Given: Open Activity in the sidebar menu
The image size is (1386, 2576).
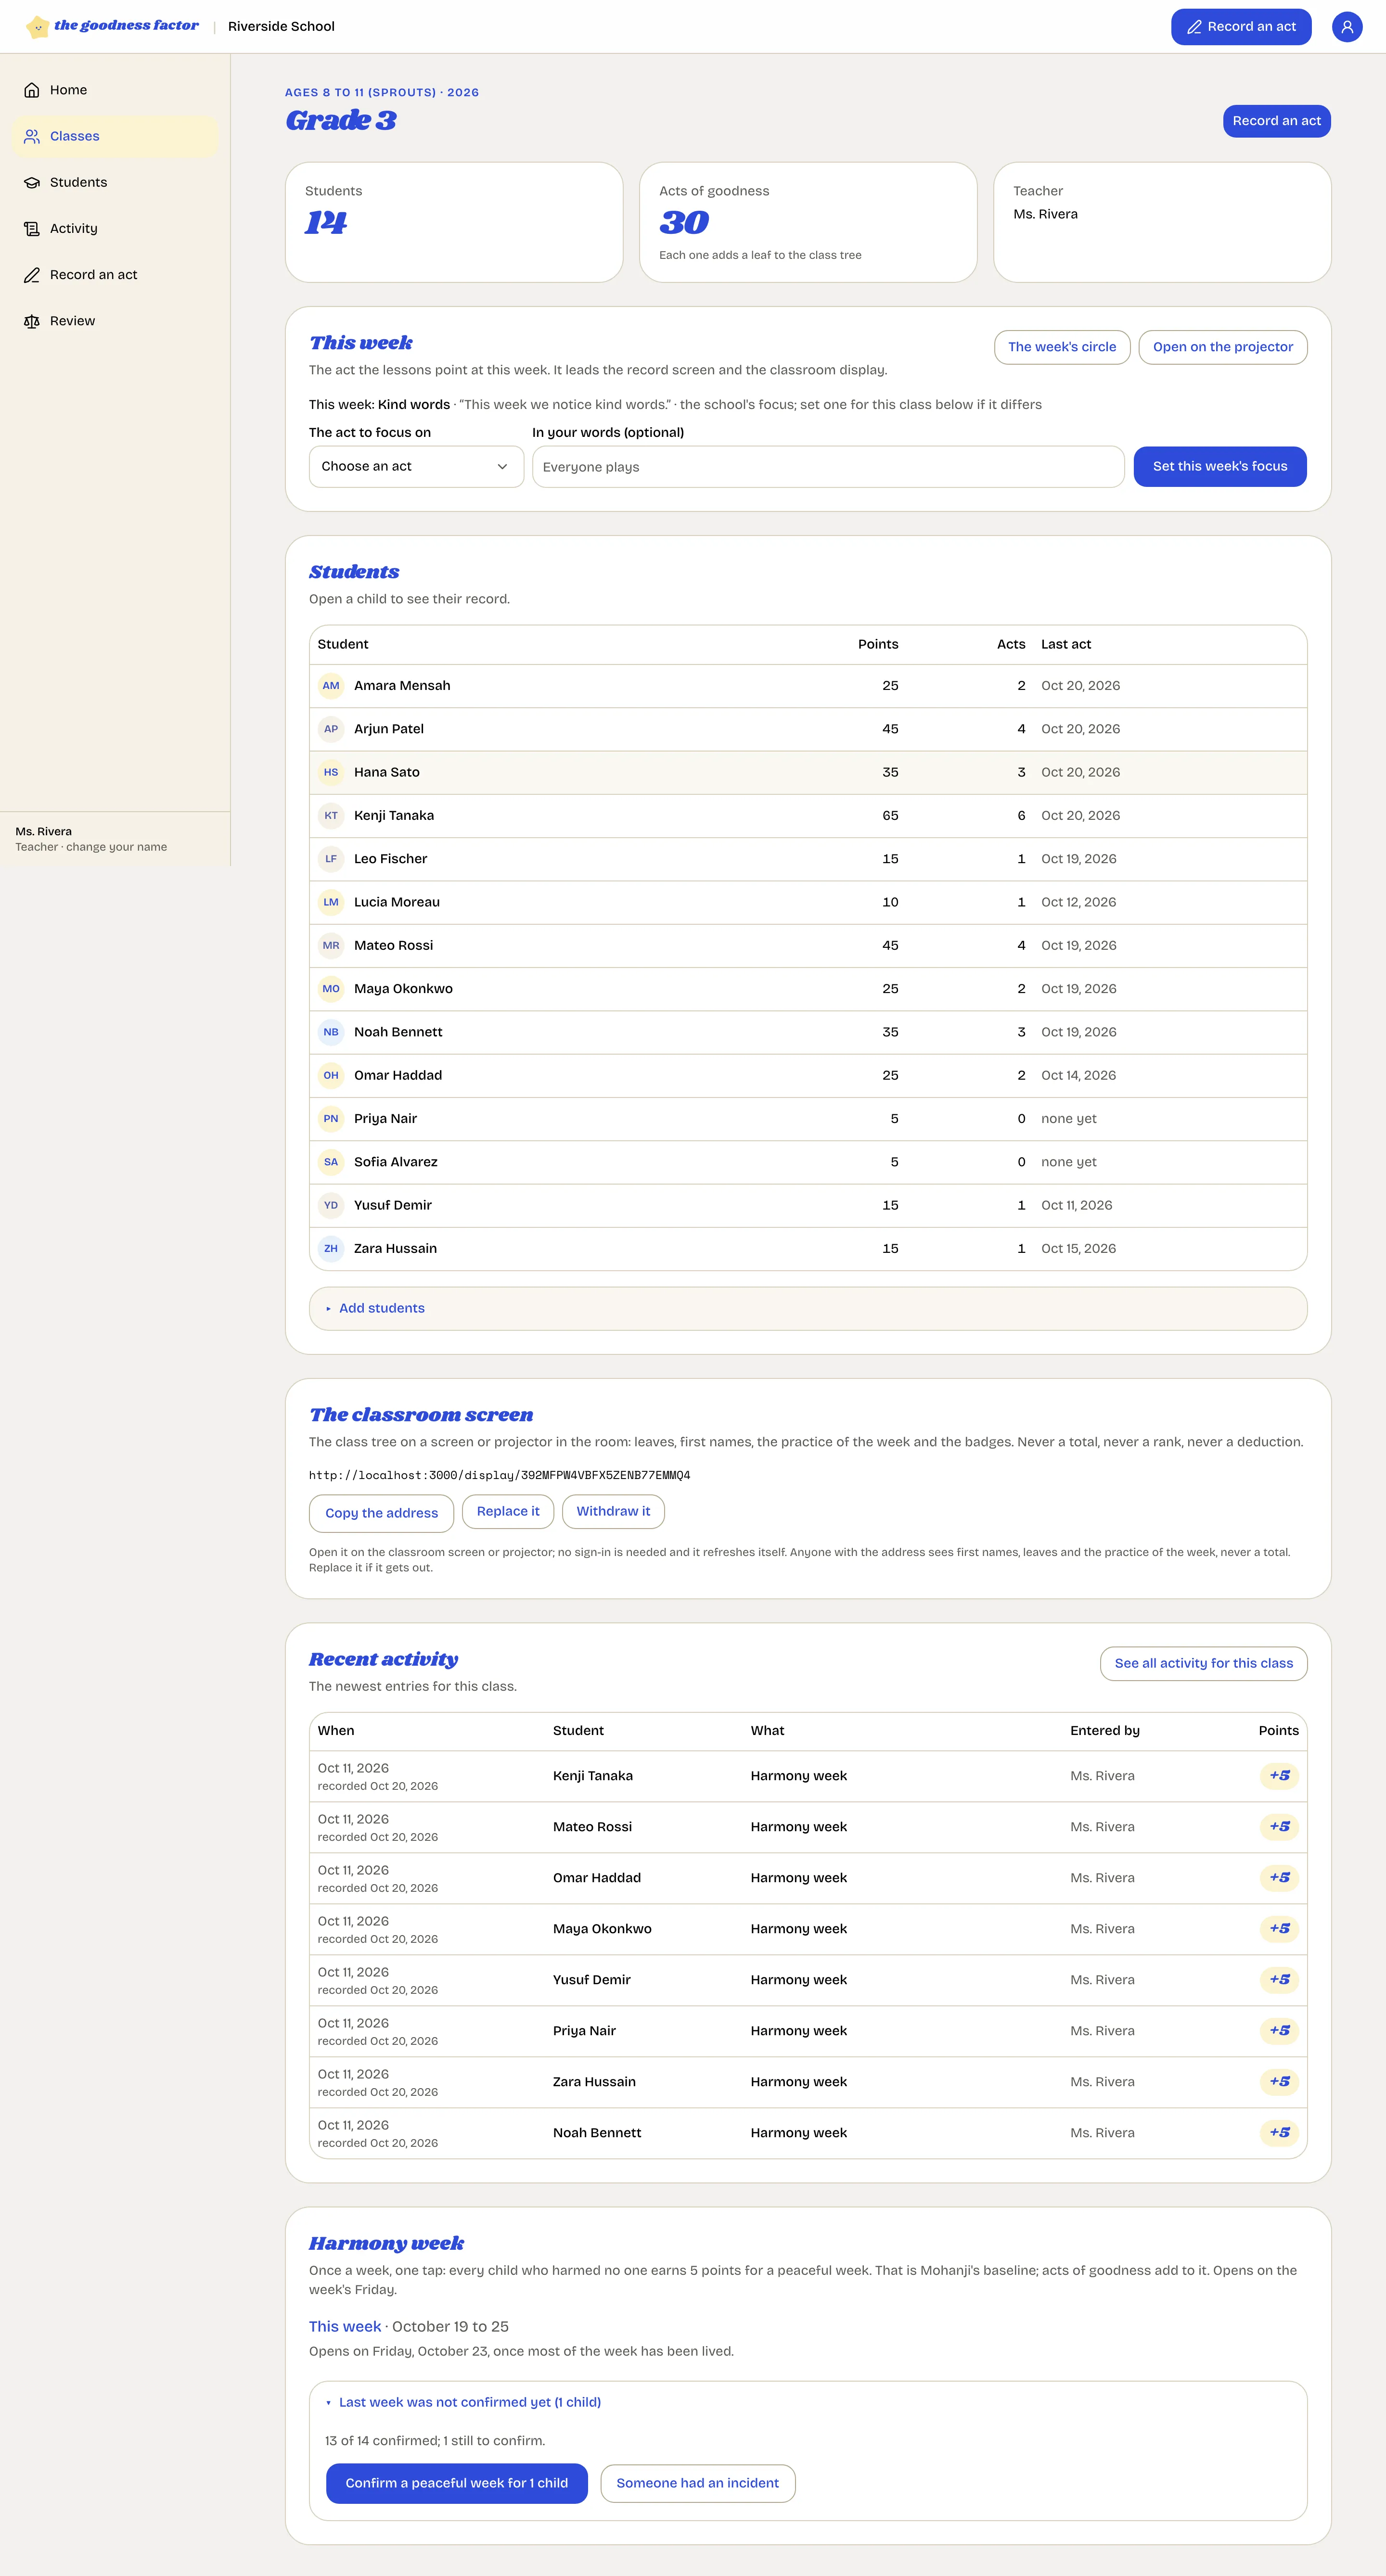Looking at the screenshot, I should (115, 228).
